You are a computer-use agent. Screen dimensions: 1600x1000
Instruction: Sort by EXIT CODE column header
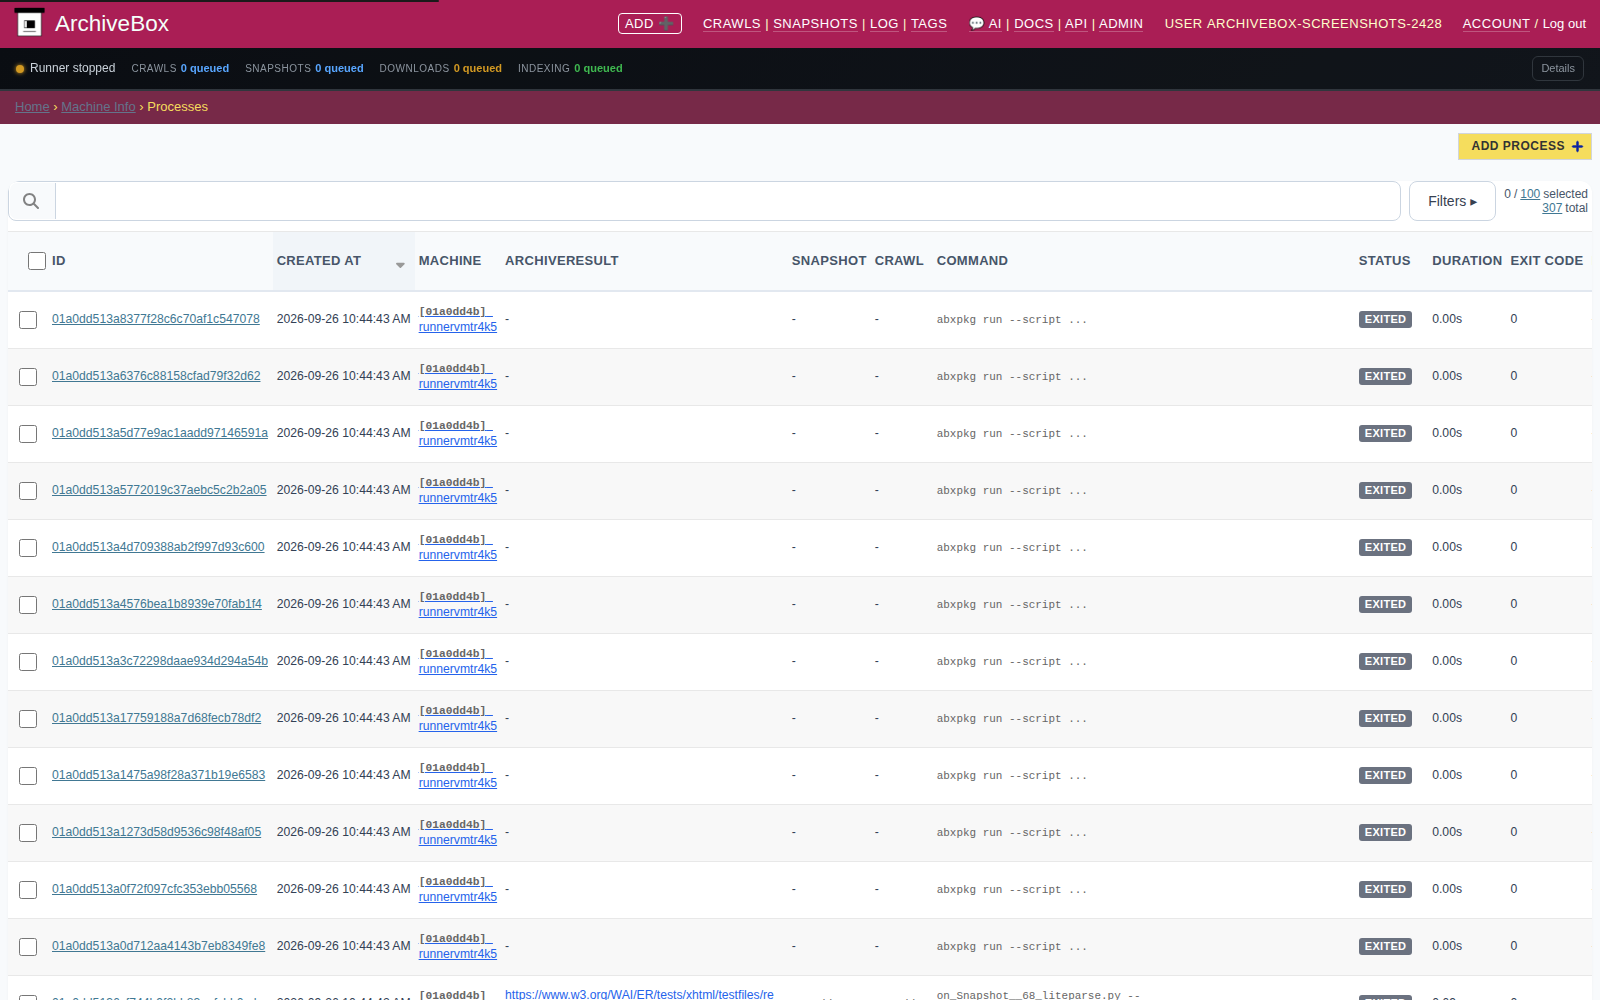(x=1546, y=261)
